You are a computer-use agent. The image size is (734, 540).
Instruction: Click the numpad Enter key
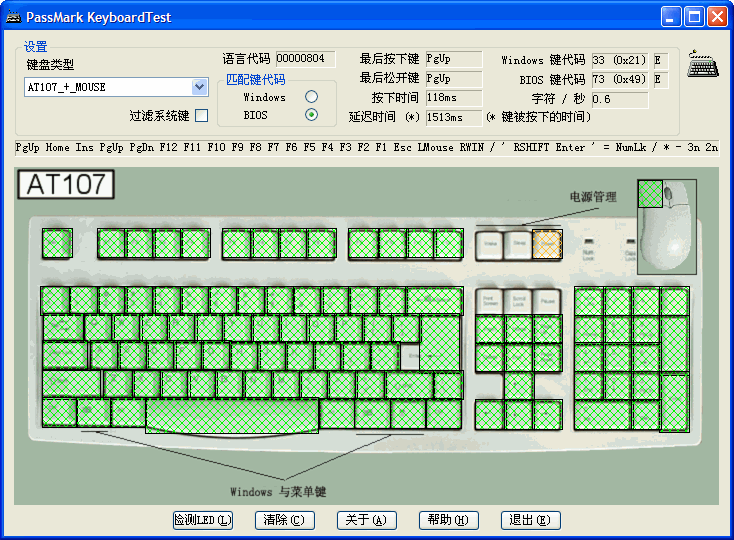click(x=675, y=402)
